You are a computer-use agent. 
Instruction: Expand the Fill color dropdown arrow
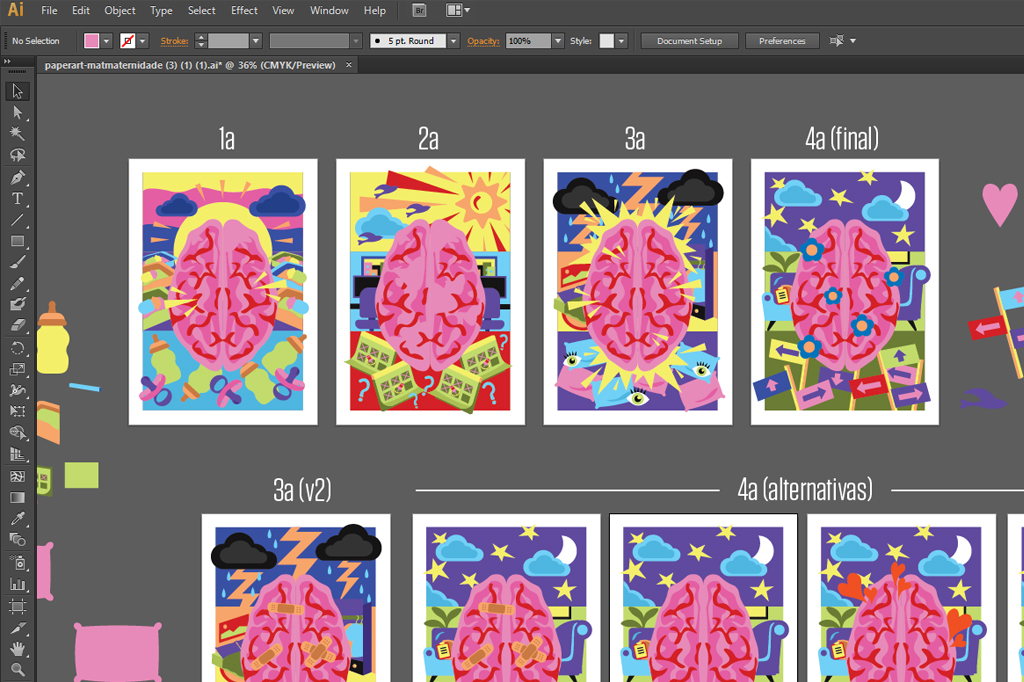[x=106, y=41]
